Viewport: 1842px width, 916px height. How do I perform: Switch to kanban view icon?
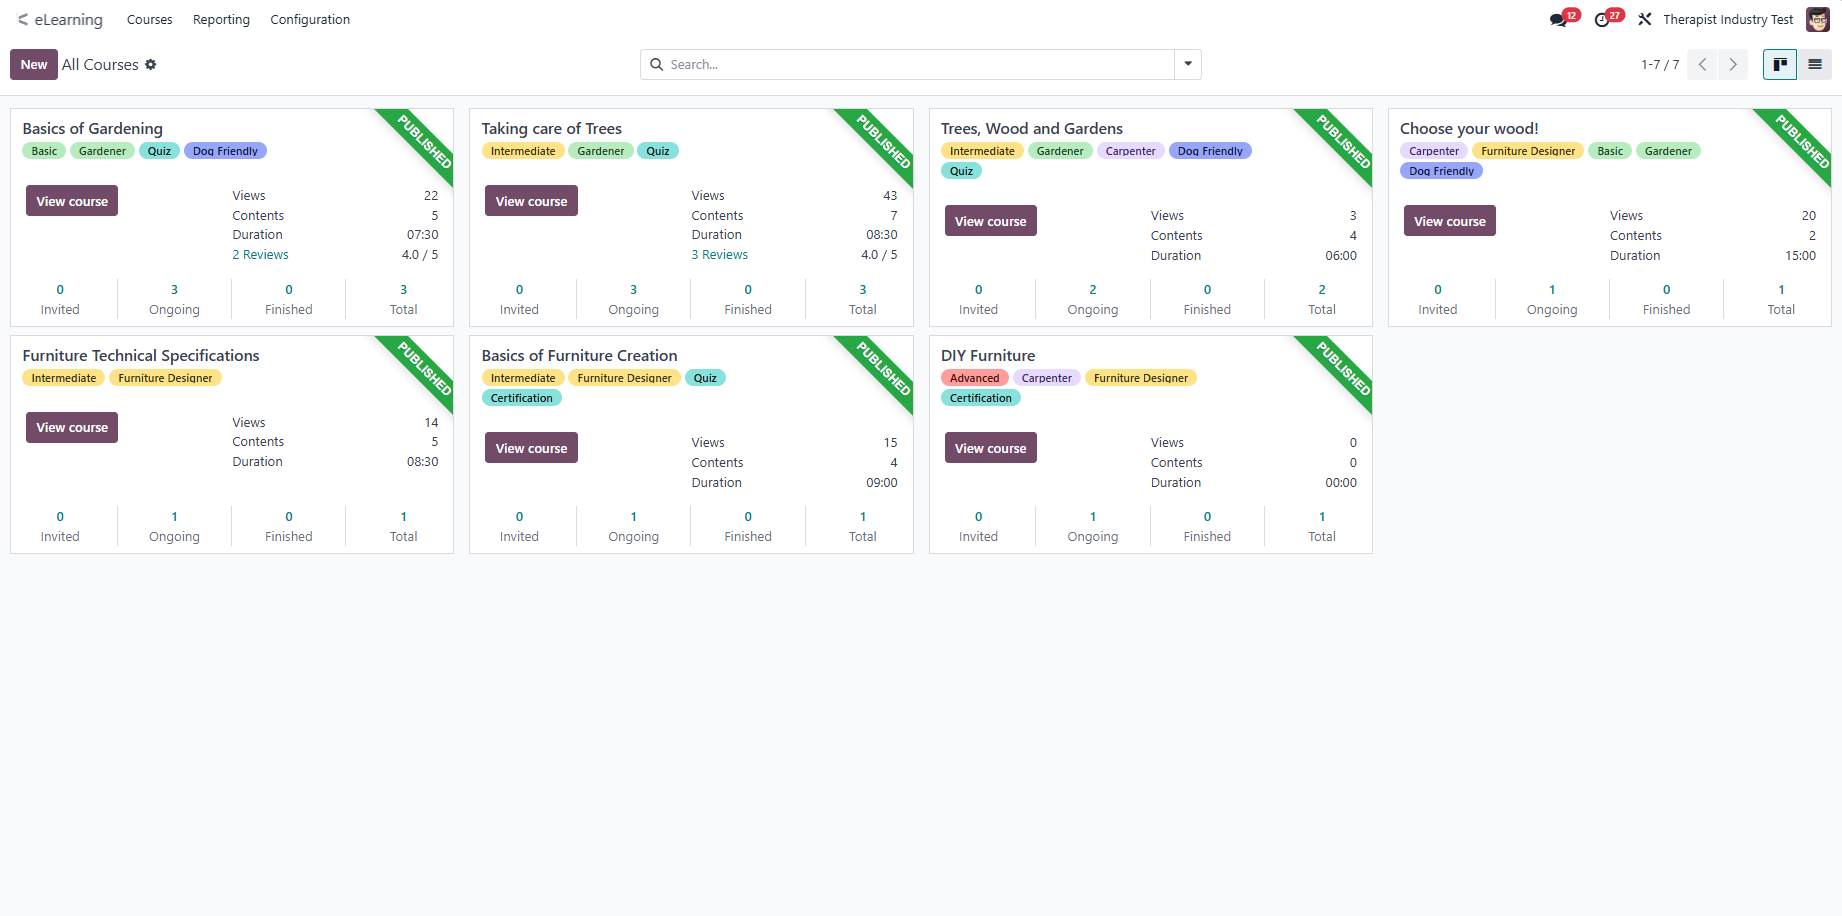pyautogui.click(x=1780, y=64)
